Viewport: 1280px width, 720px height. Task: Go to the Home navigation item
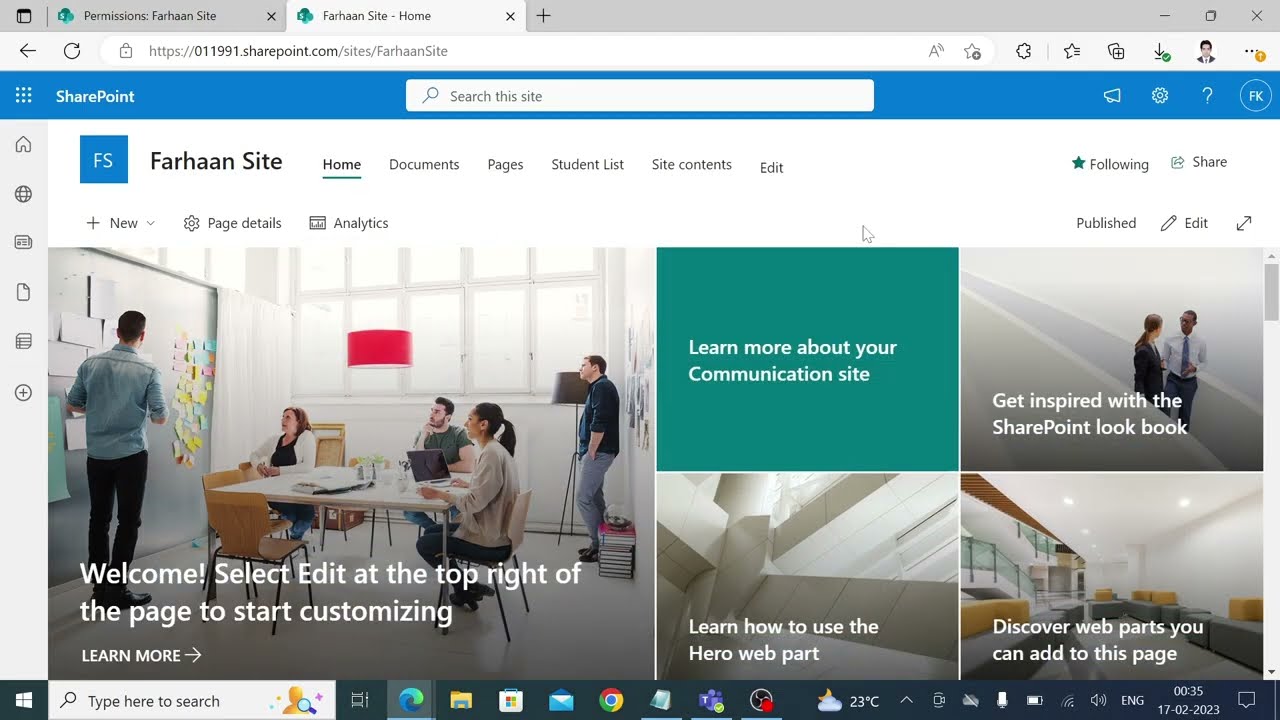click(x=342, y=165)
